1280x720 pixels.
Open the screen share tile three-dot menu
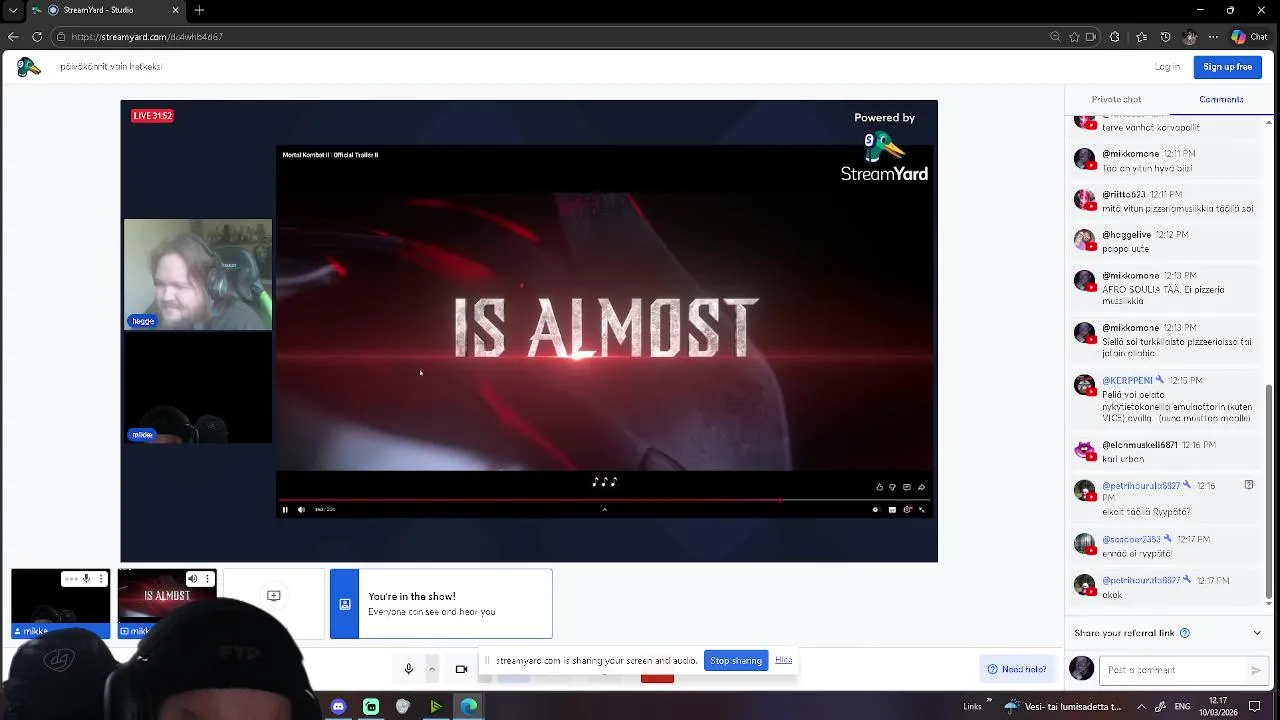click(x=207, y=579)
